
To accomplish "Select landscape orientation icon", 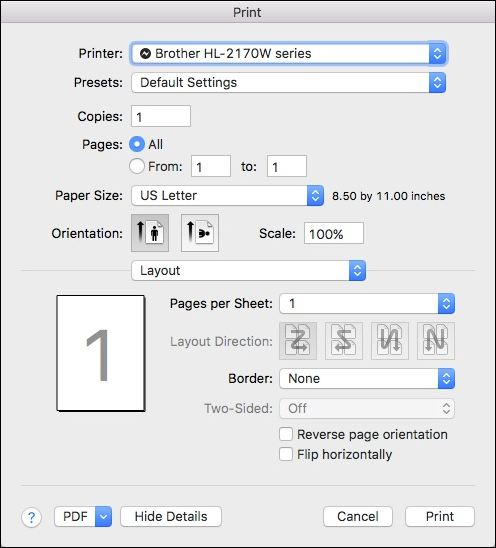I will 200,233.
